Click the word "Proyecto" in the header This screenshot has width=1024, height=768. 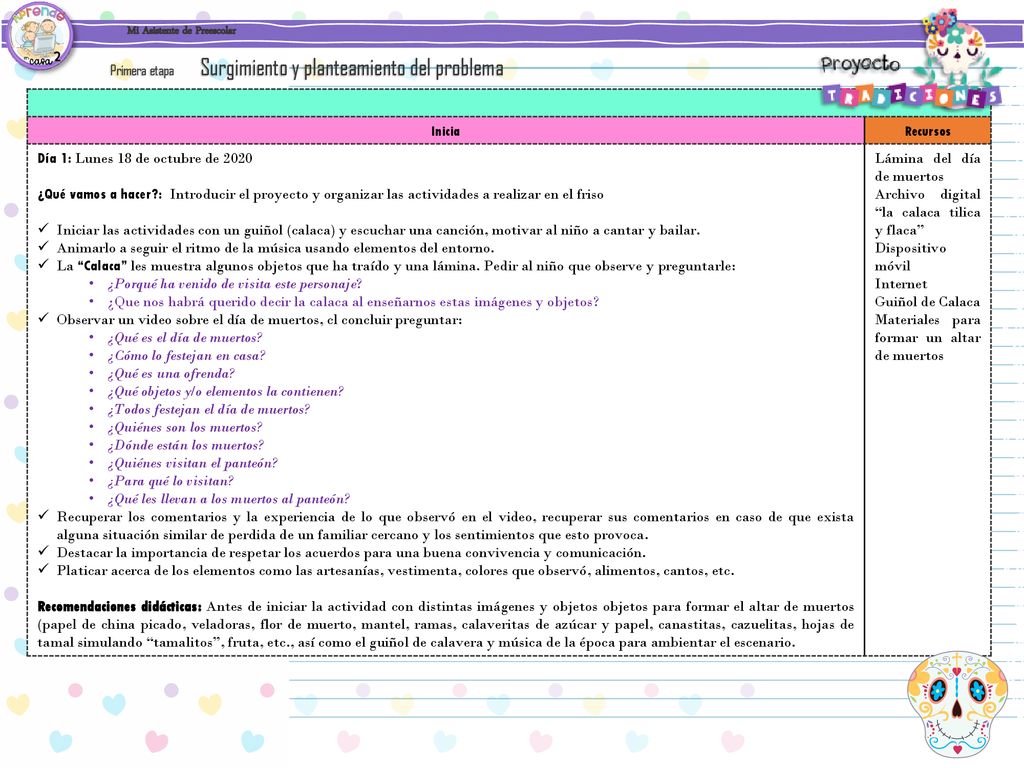pyautogui.click(x=860, y=63)
